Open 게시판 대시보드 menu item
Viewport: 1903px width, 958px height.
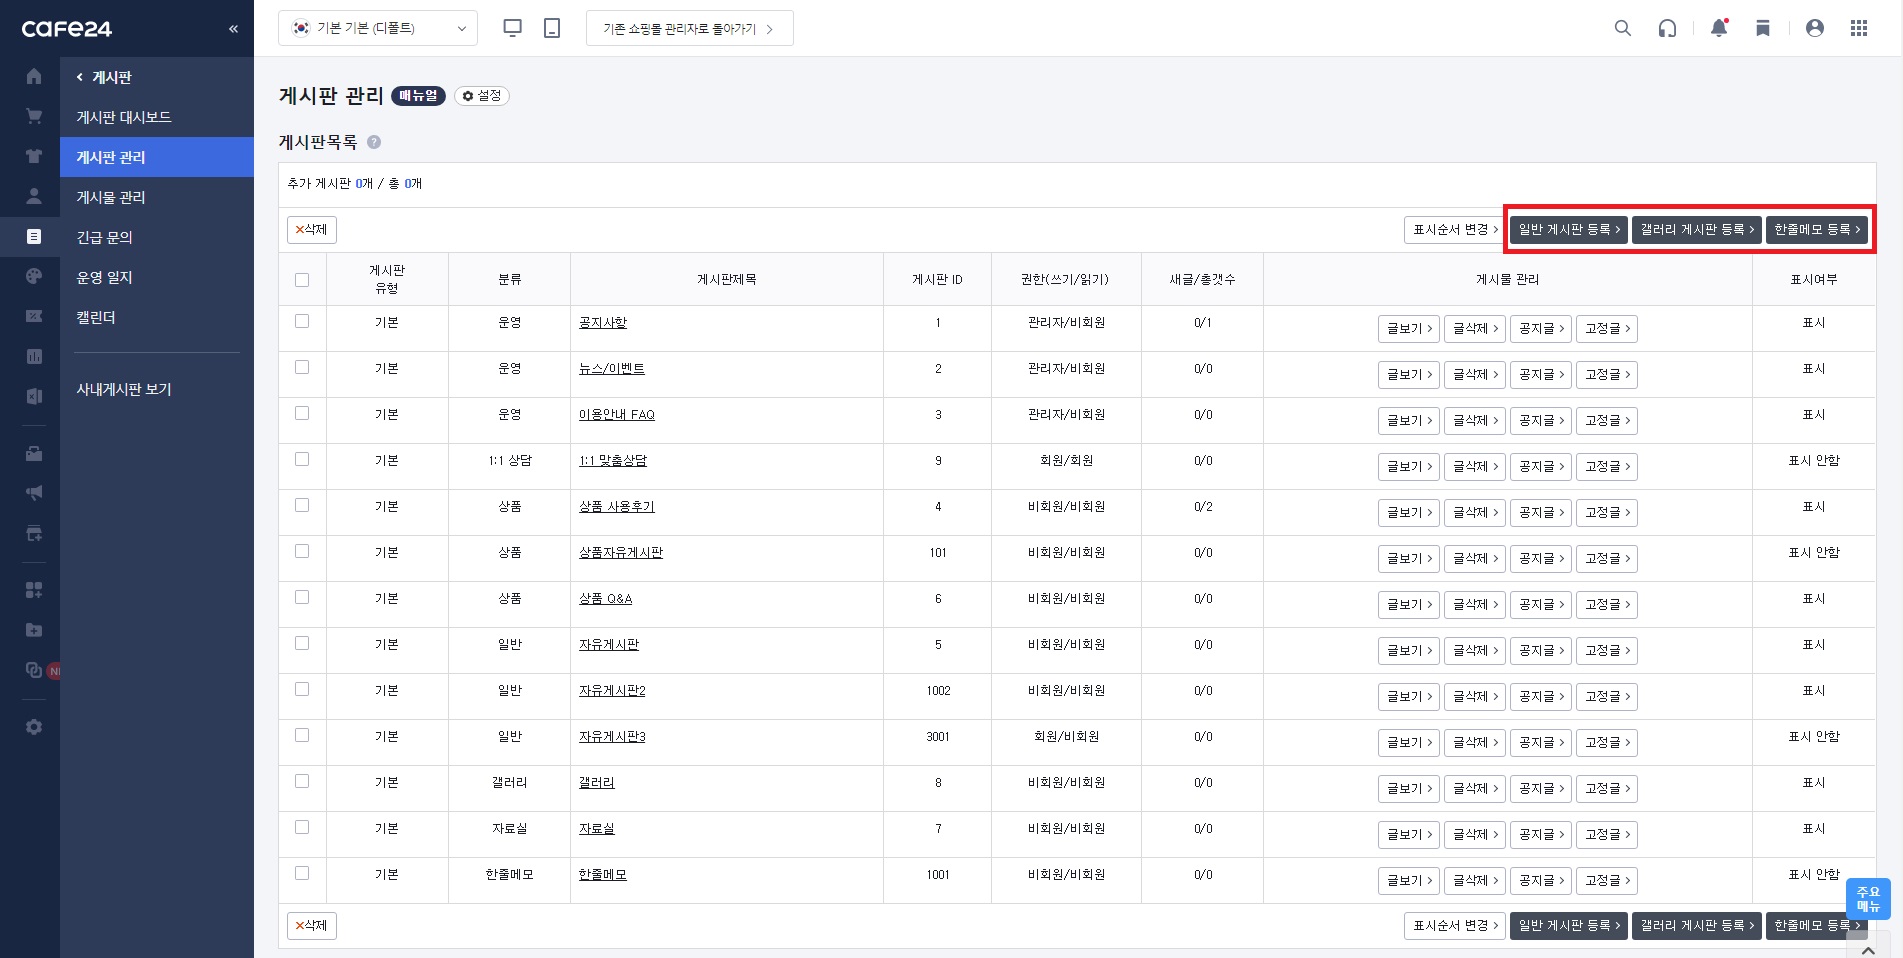pos(157,117)
